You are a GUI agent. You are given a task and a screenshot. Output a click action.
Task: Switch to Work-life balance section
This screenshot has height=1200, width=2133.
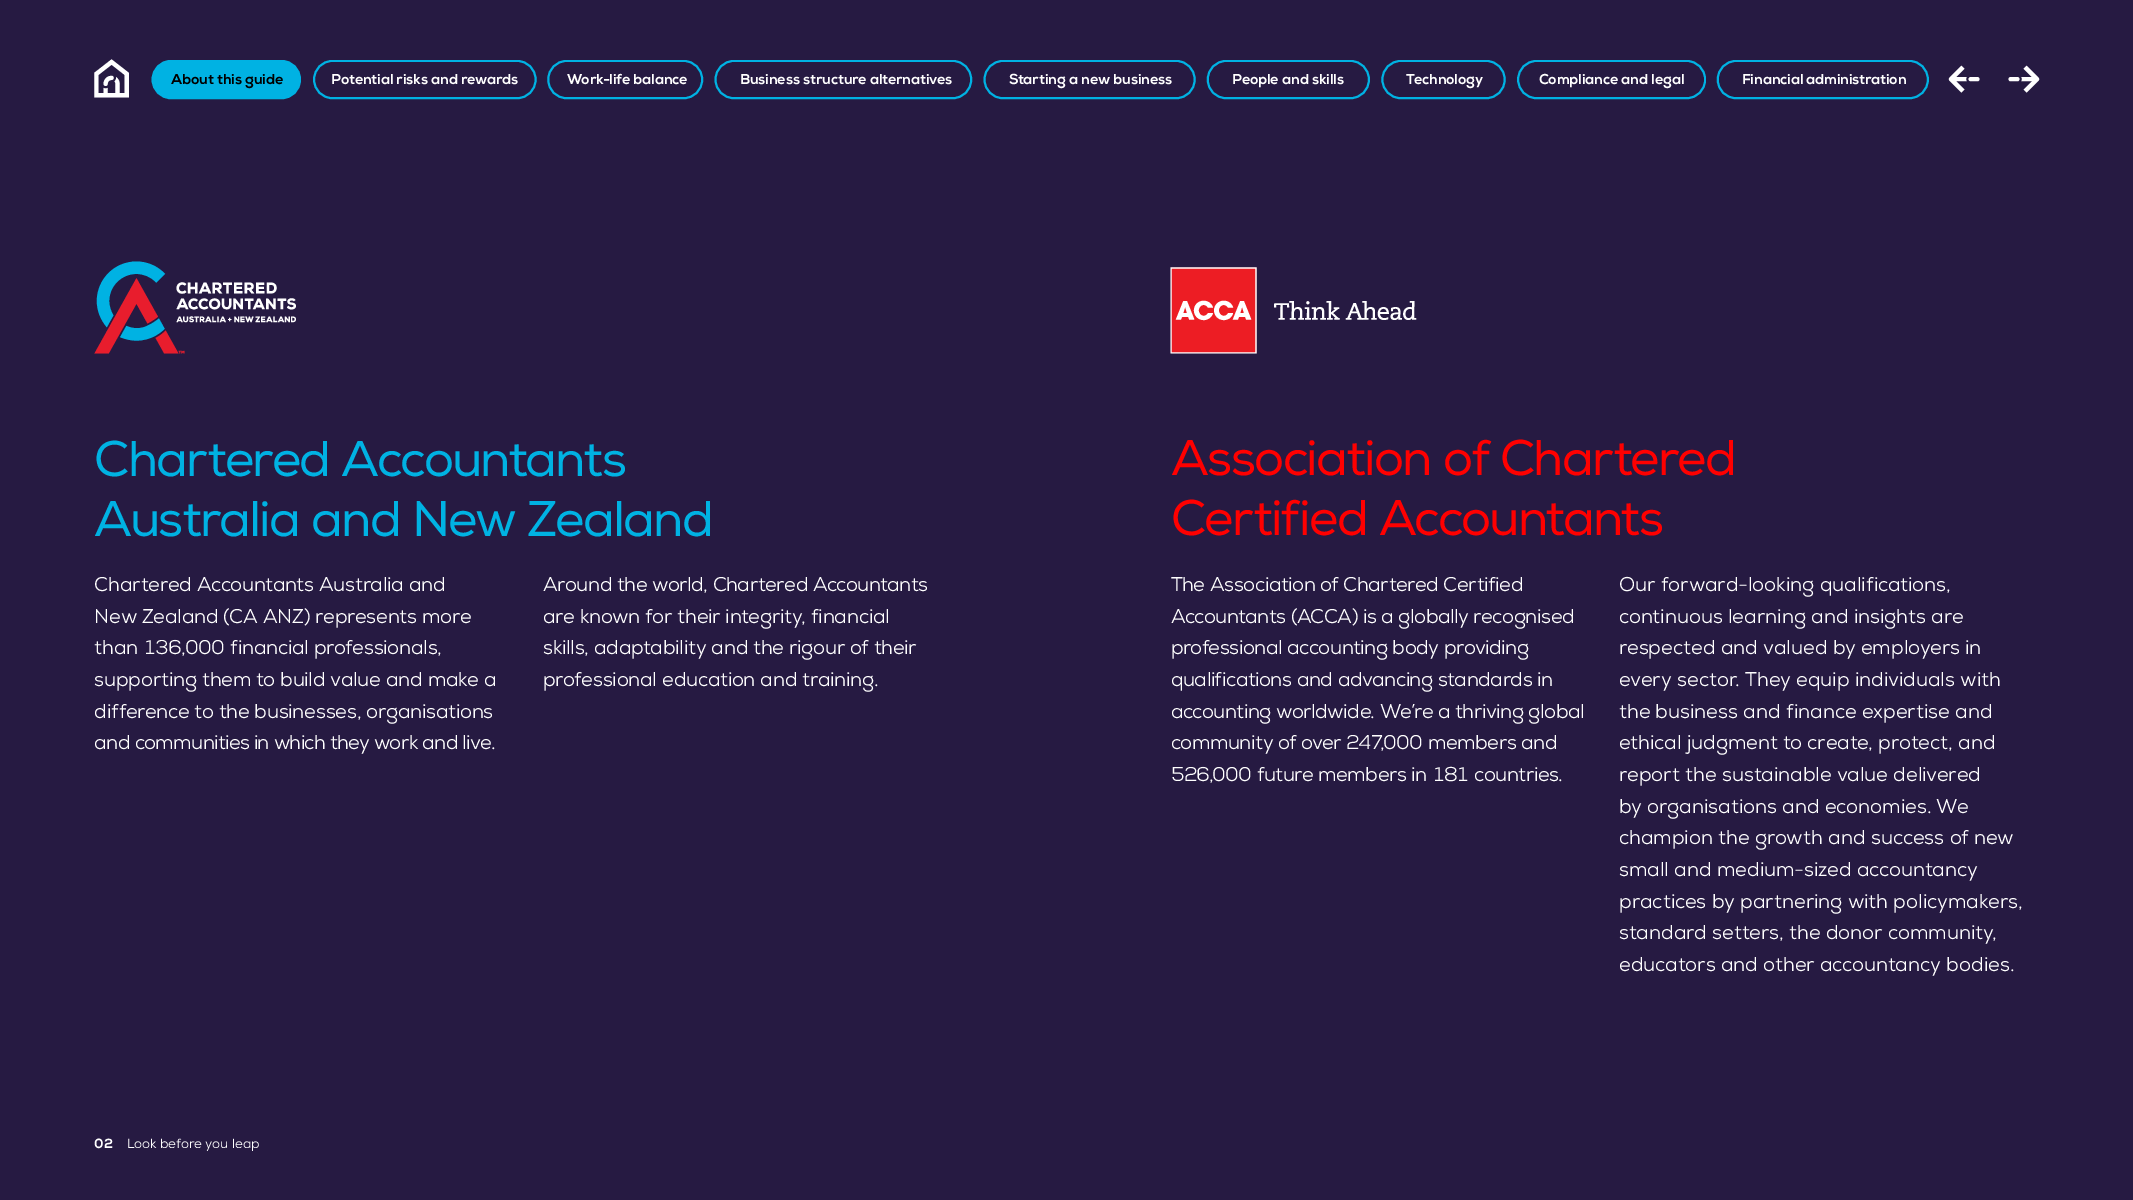pos(625,79)
